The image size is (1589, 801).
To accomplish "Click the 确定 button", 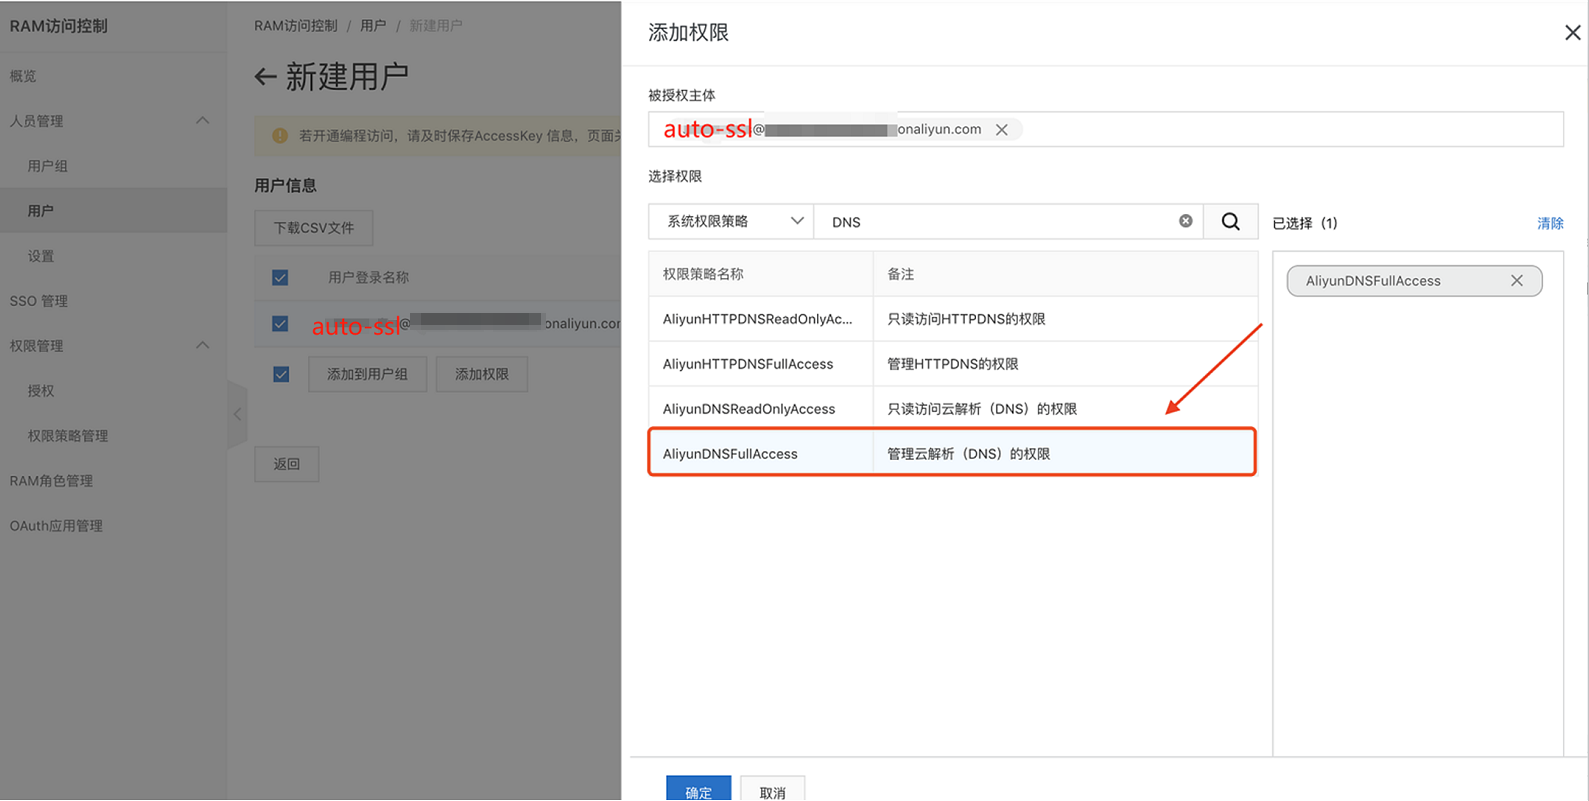I will (699, 788).
